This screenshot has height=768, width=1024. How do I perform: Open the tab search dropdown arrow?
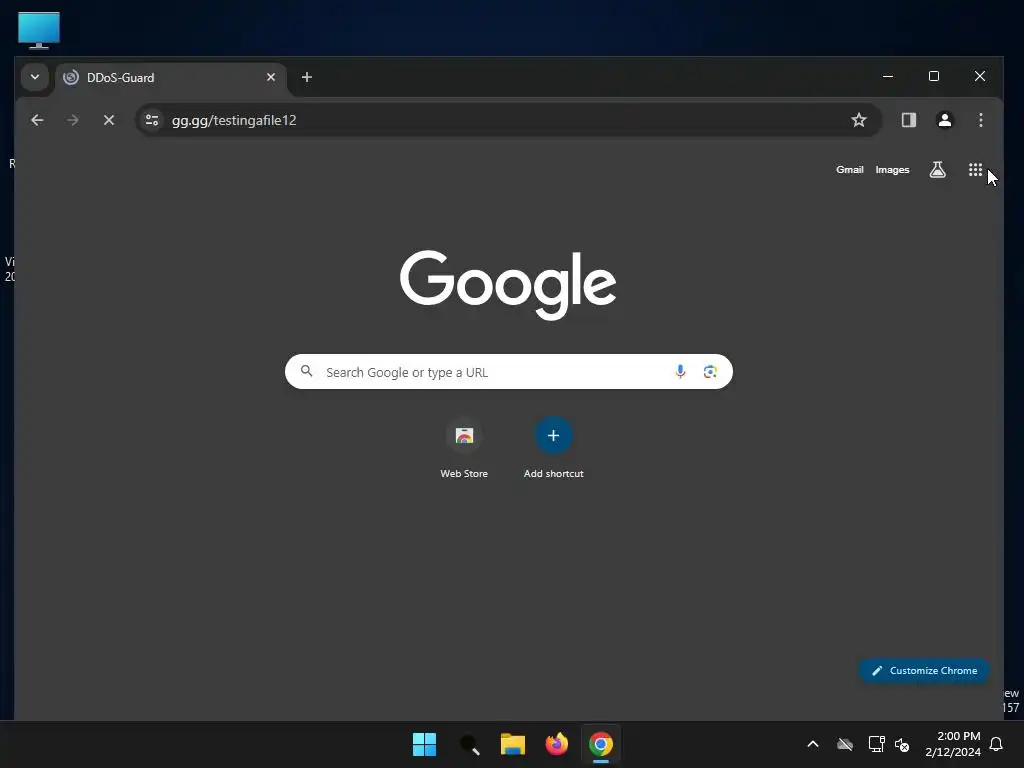pos(35,77)
